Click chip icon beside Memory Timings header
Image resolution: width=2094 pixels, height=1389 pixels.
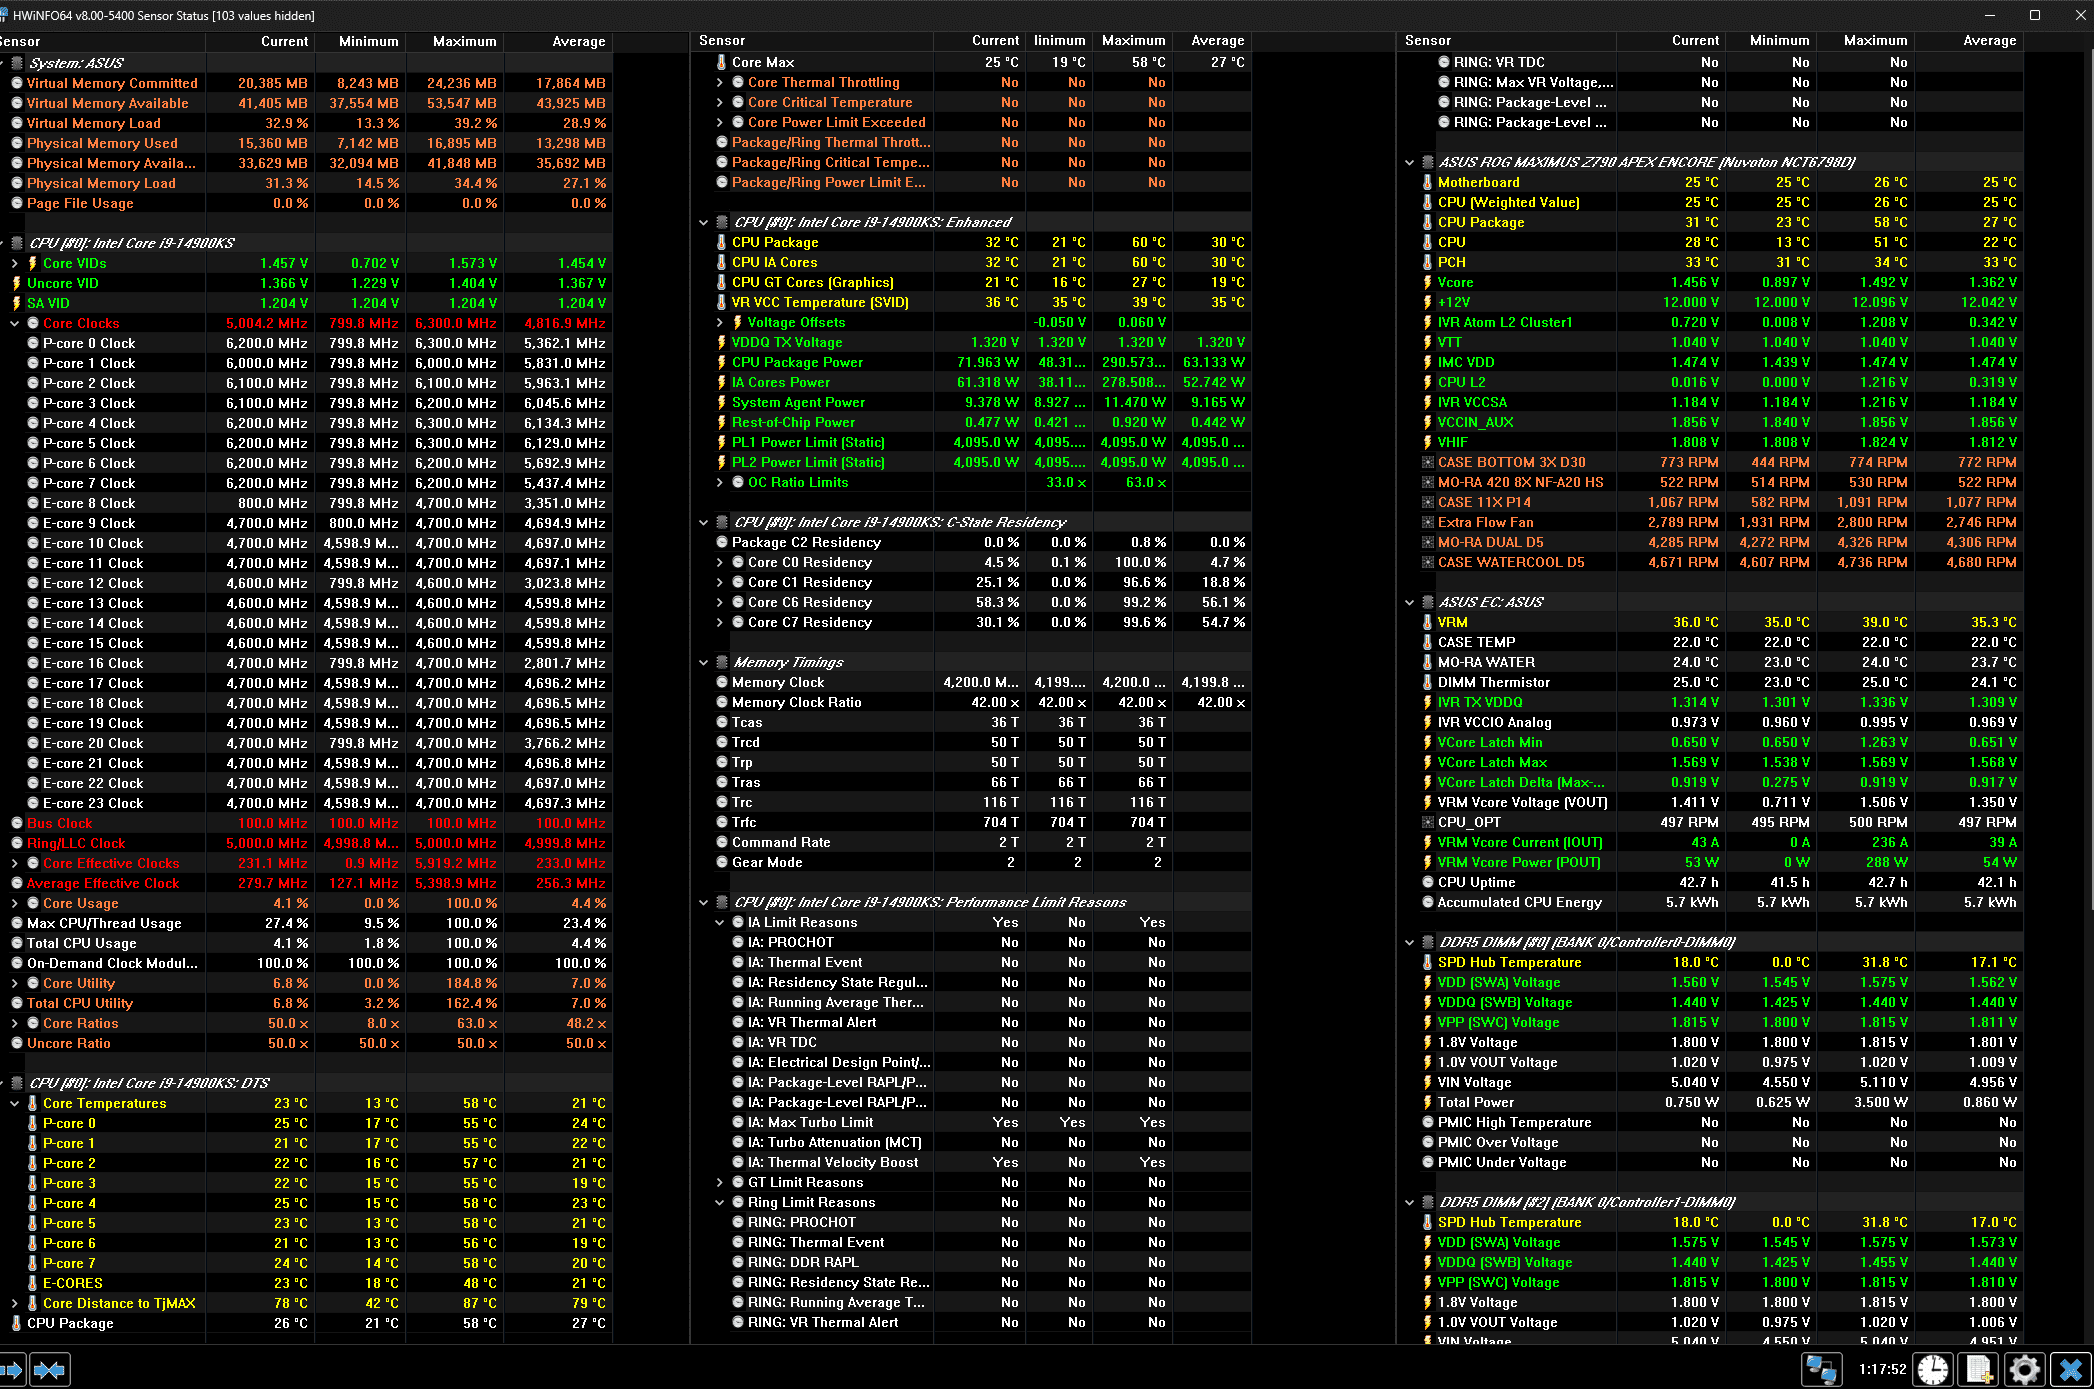pos(721,662)
